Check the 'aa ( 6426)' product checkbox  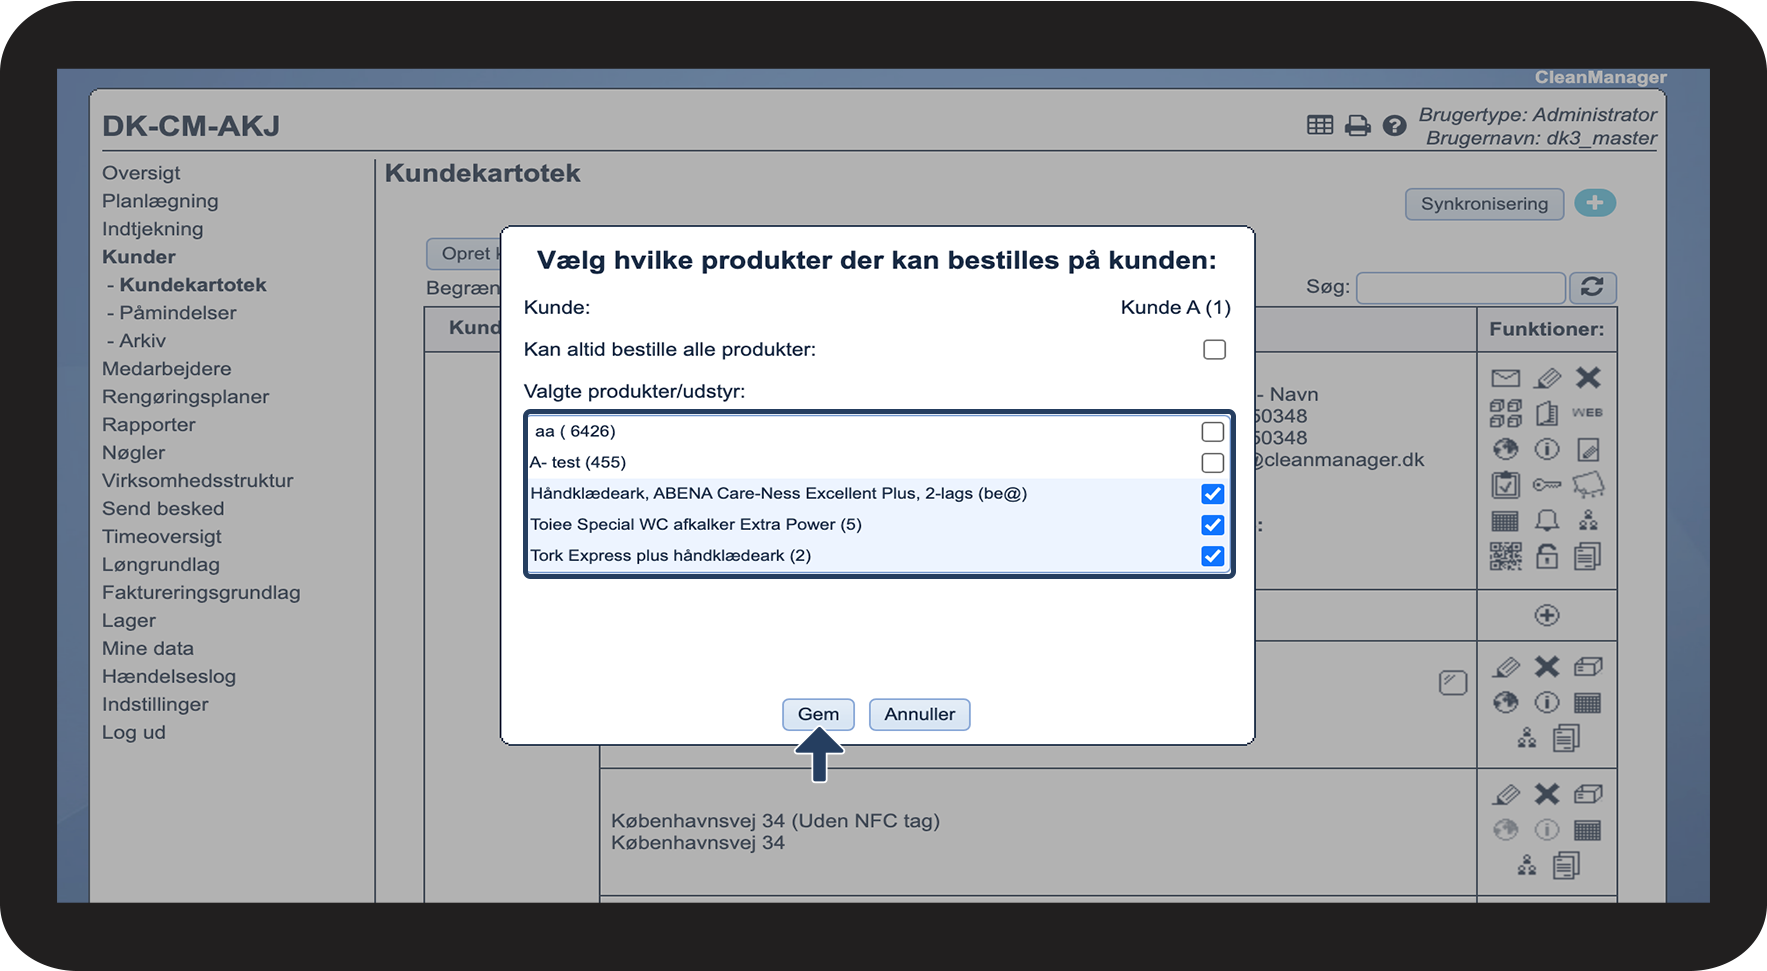pos(1213,432)
